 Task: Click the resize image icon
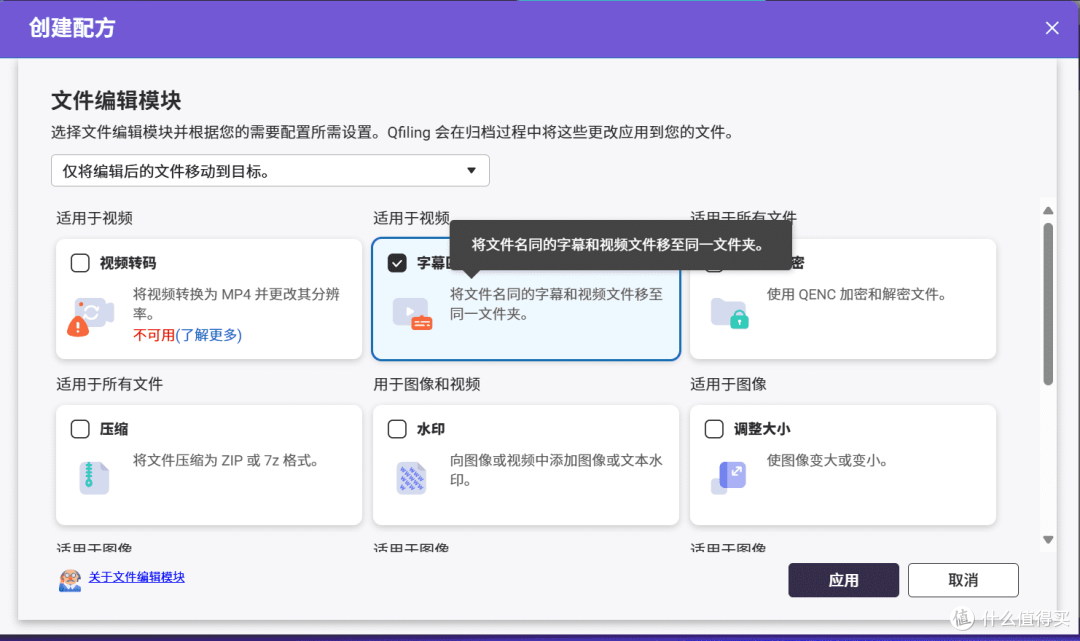click(728, 478)
